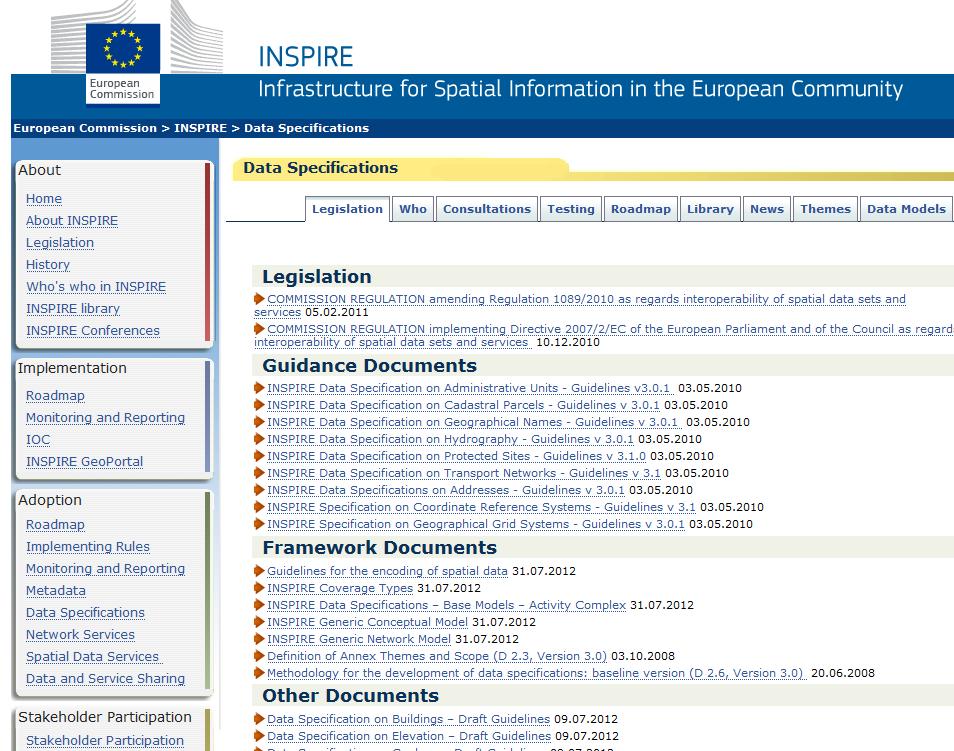Open INSPIRE Generic Conceptual Model

tap(367, 623)
